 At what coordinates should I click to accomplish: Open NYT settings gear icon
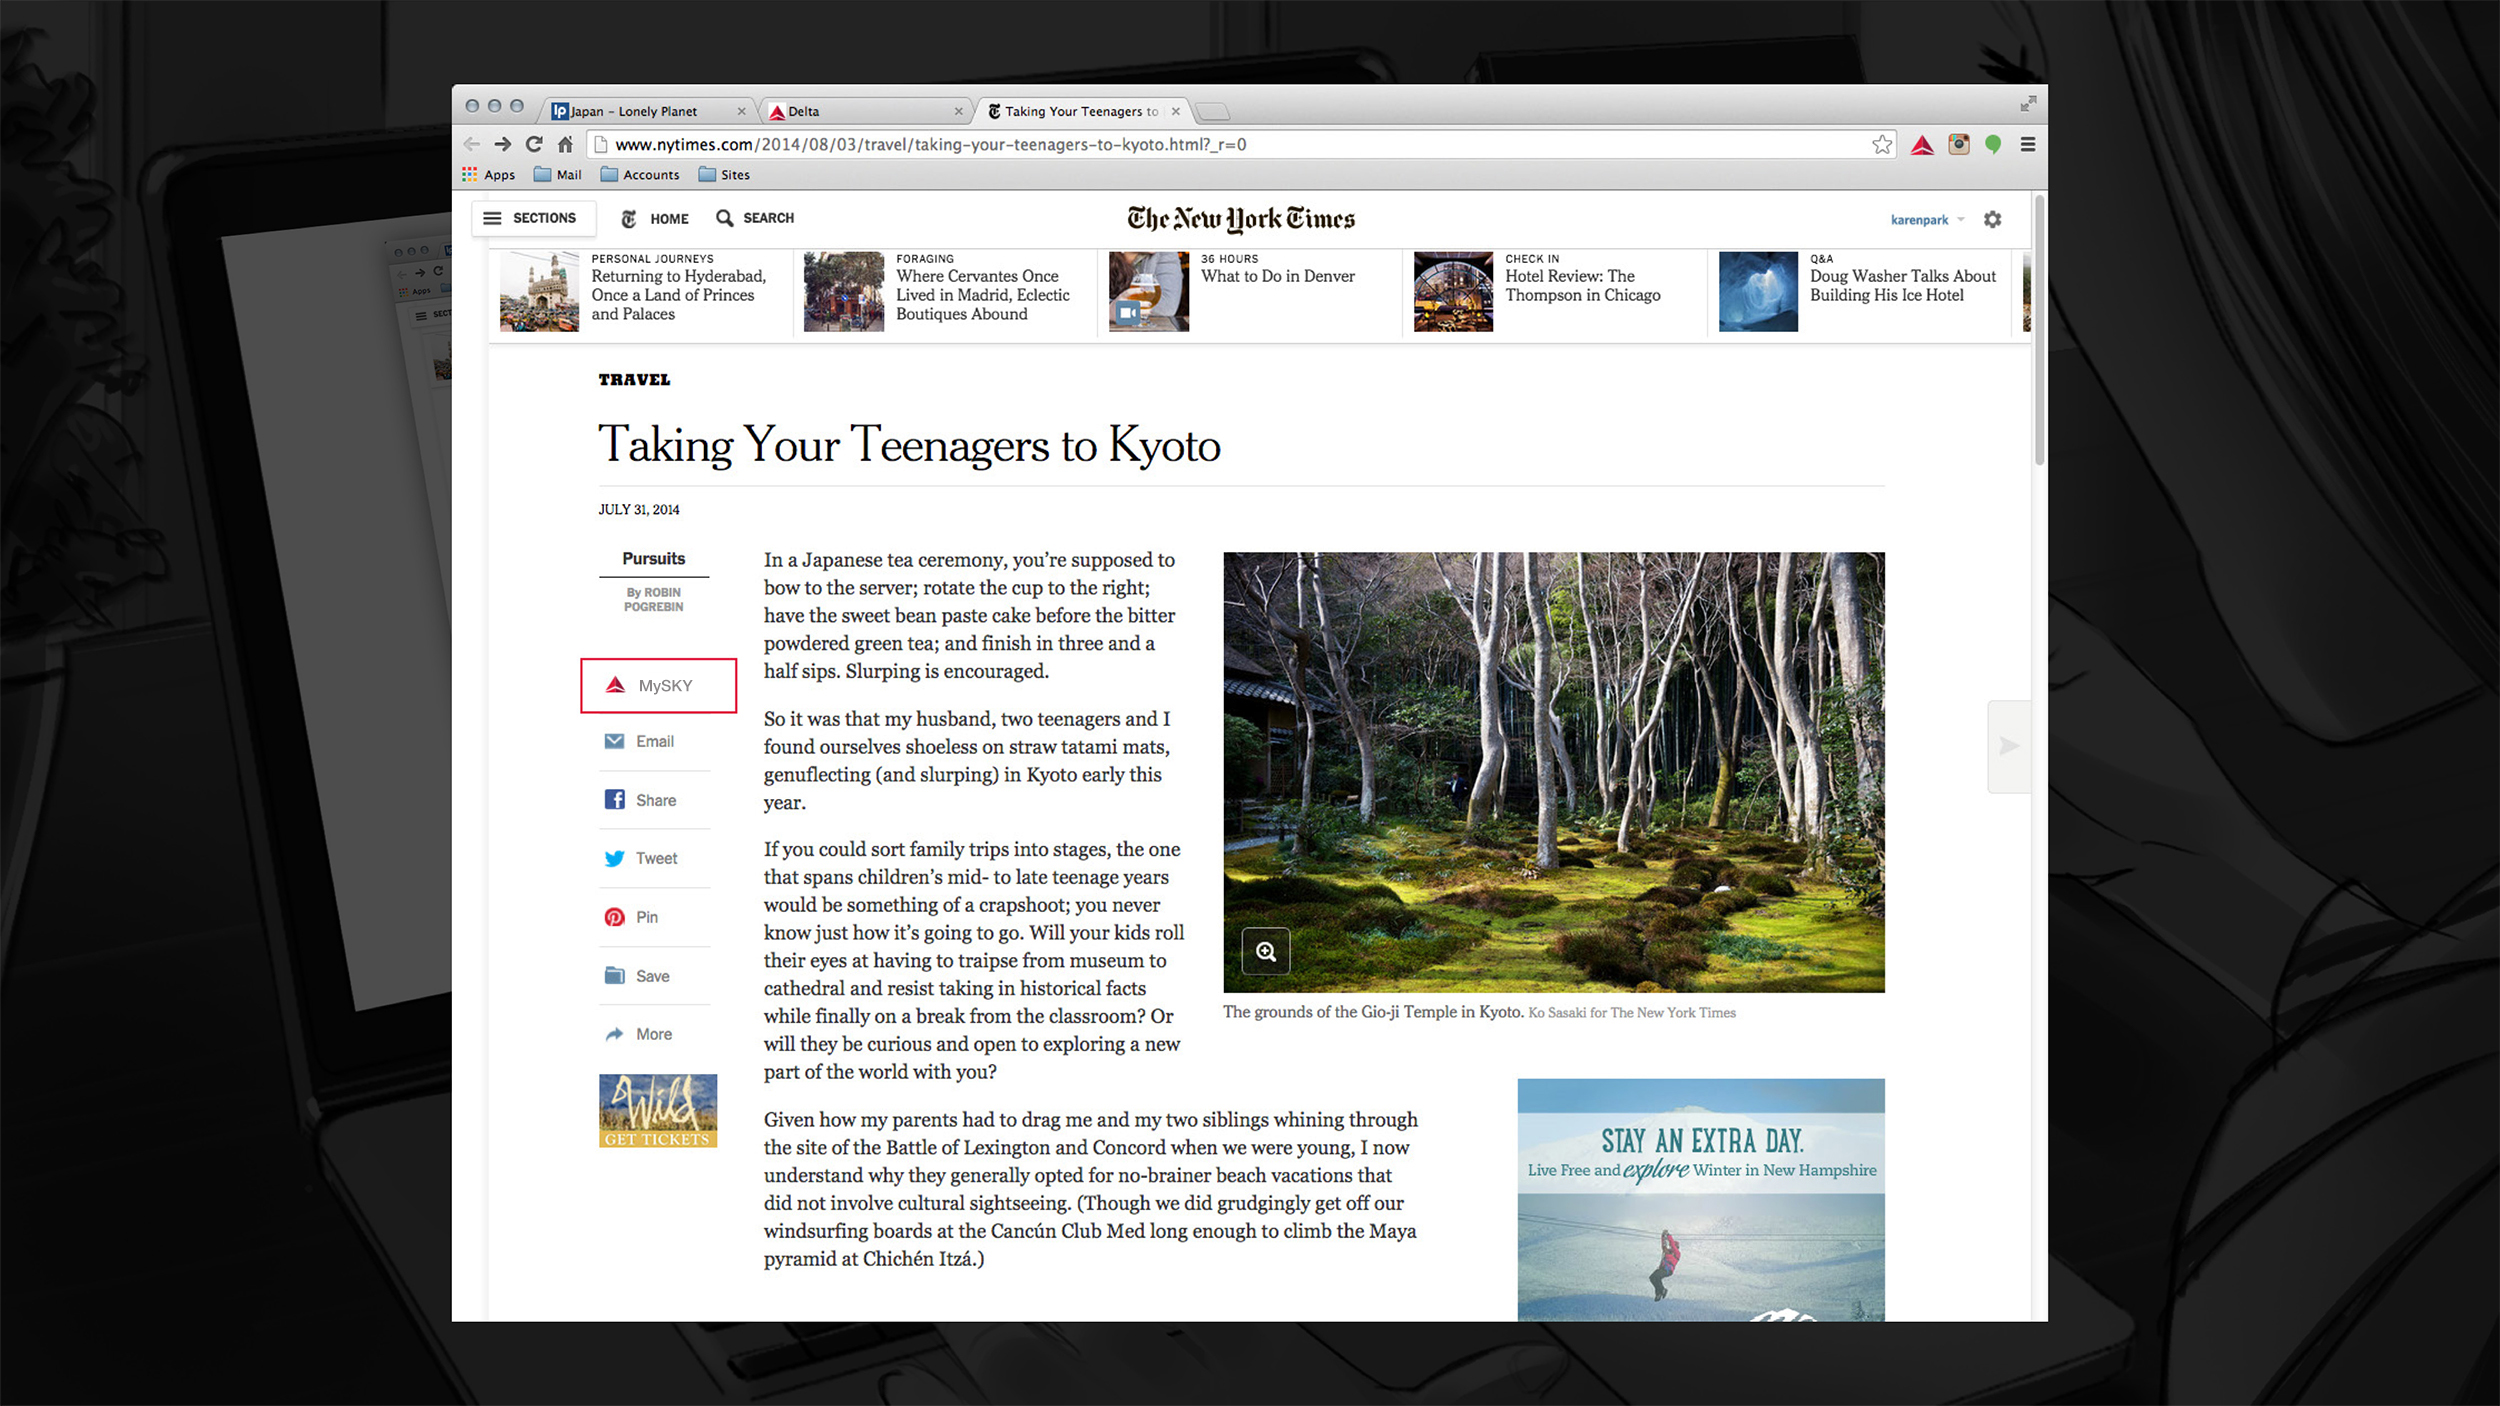click(x=1992, y=219)
